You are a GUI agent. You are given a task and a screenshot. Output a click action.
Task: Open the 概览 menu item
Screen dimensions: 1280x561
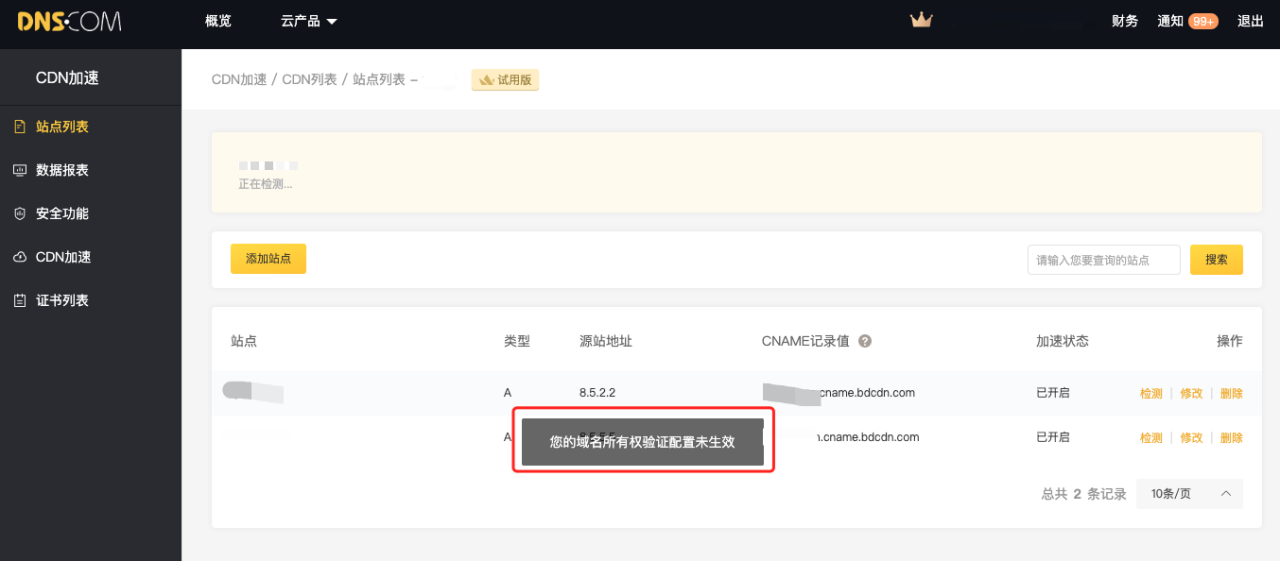tap(218, 21)
